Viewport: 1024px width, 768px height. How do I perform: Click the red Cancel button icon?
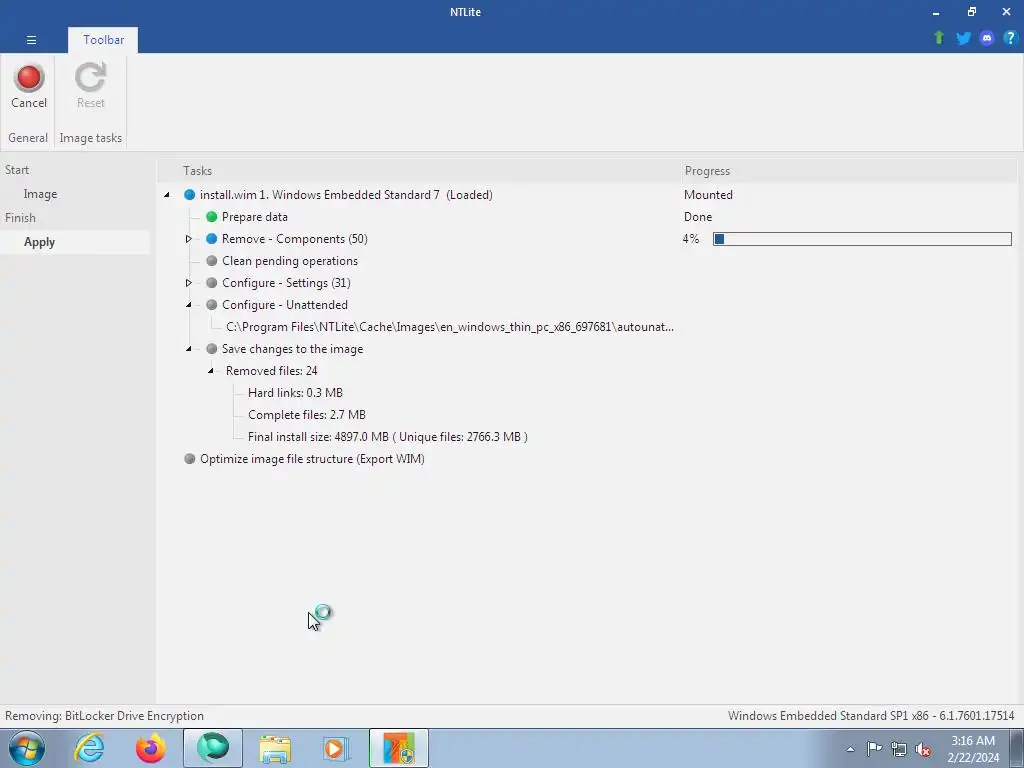(29, 77)
